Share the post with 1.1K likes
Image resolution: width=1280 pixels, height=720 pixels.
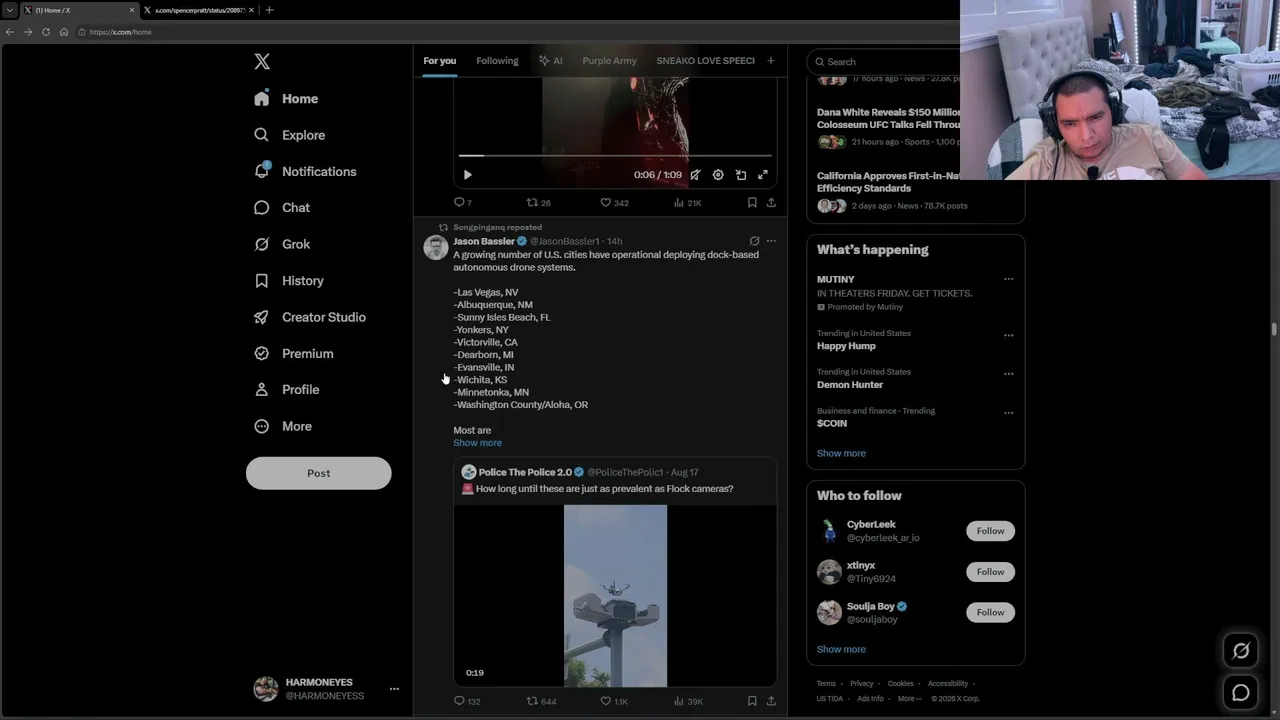pos(771,701)
